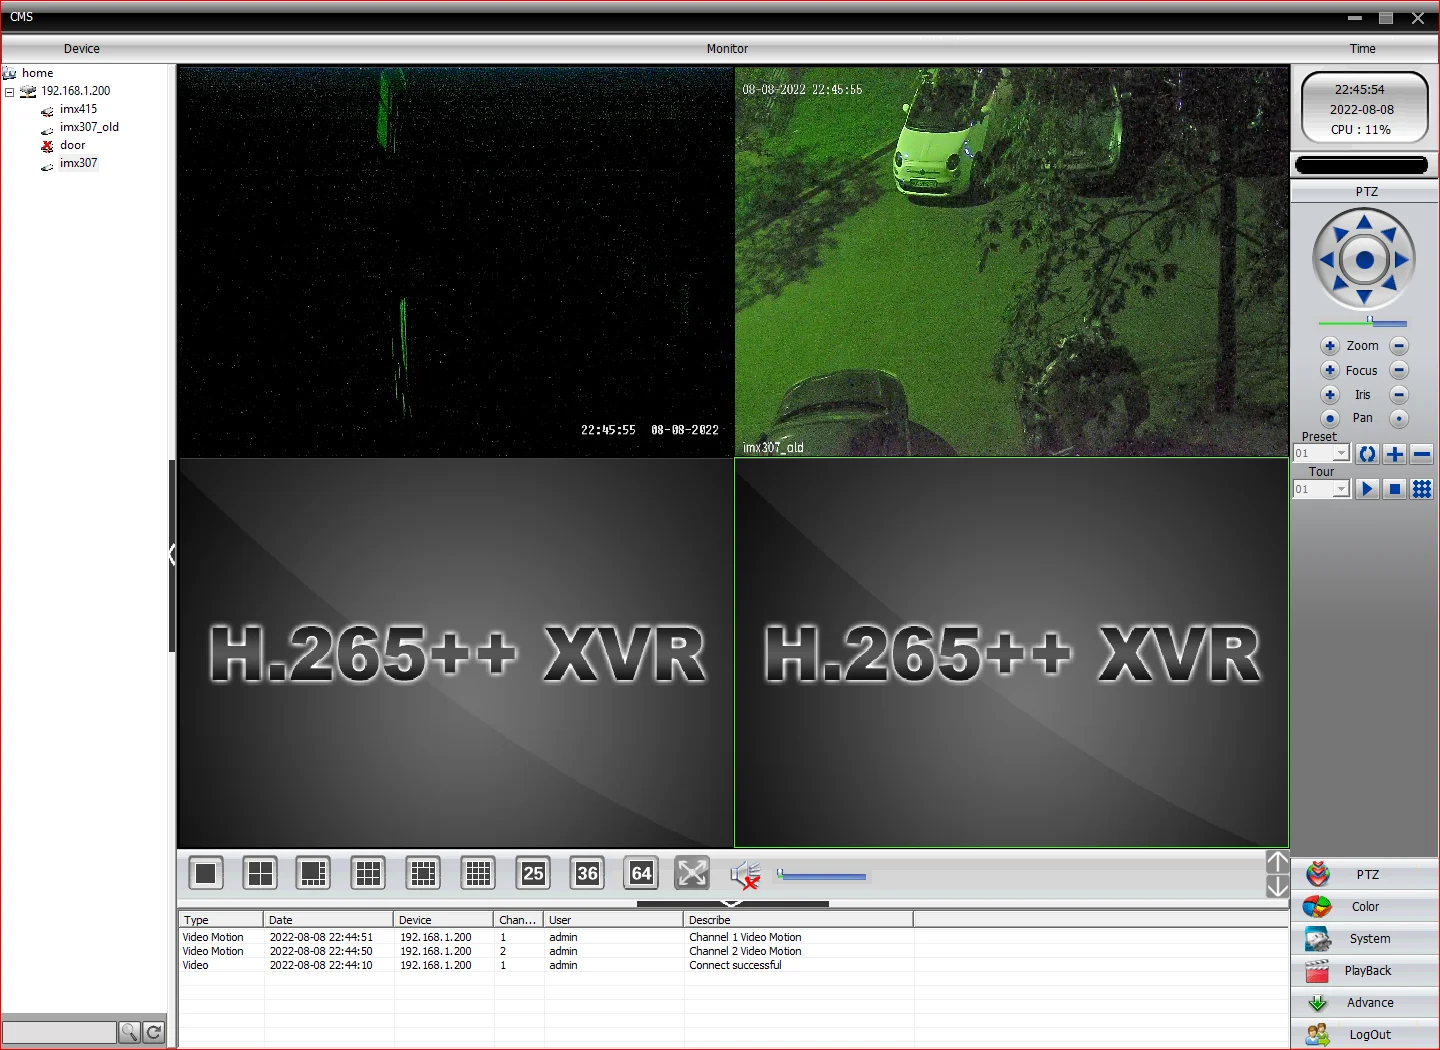Select the 64-channel view layout
This screenshot has width=1440, height=1050.
641,874
